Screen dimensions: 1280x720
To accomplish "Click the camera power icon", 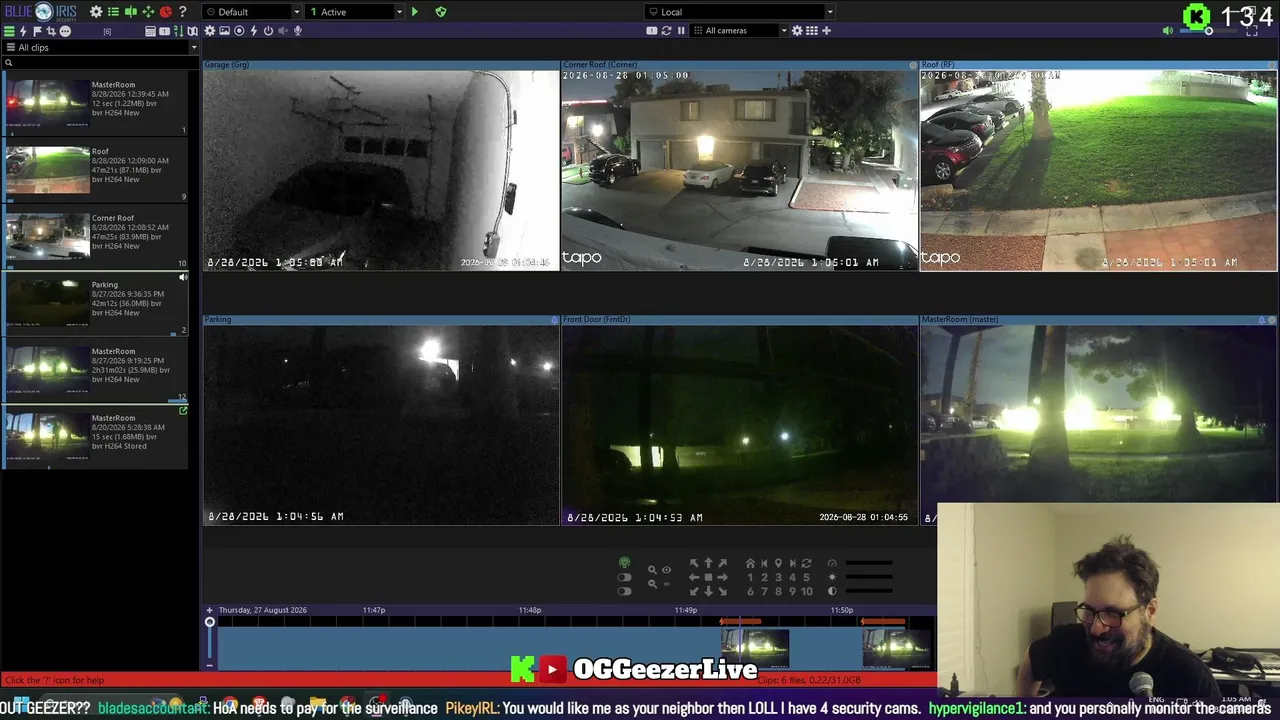I will pos(268,31).
